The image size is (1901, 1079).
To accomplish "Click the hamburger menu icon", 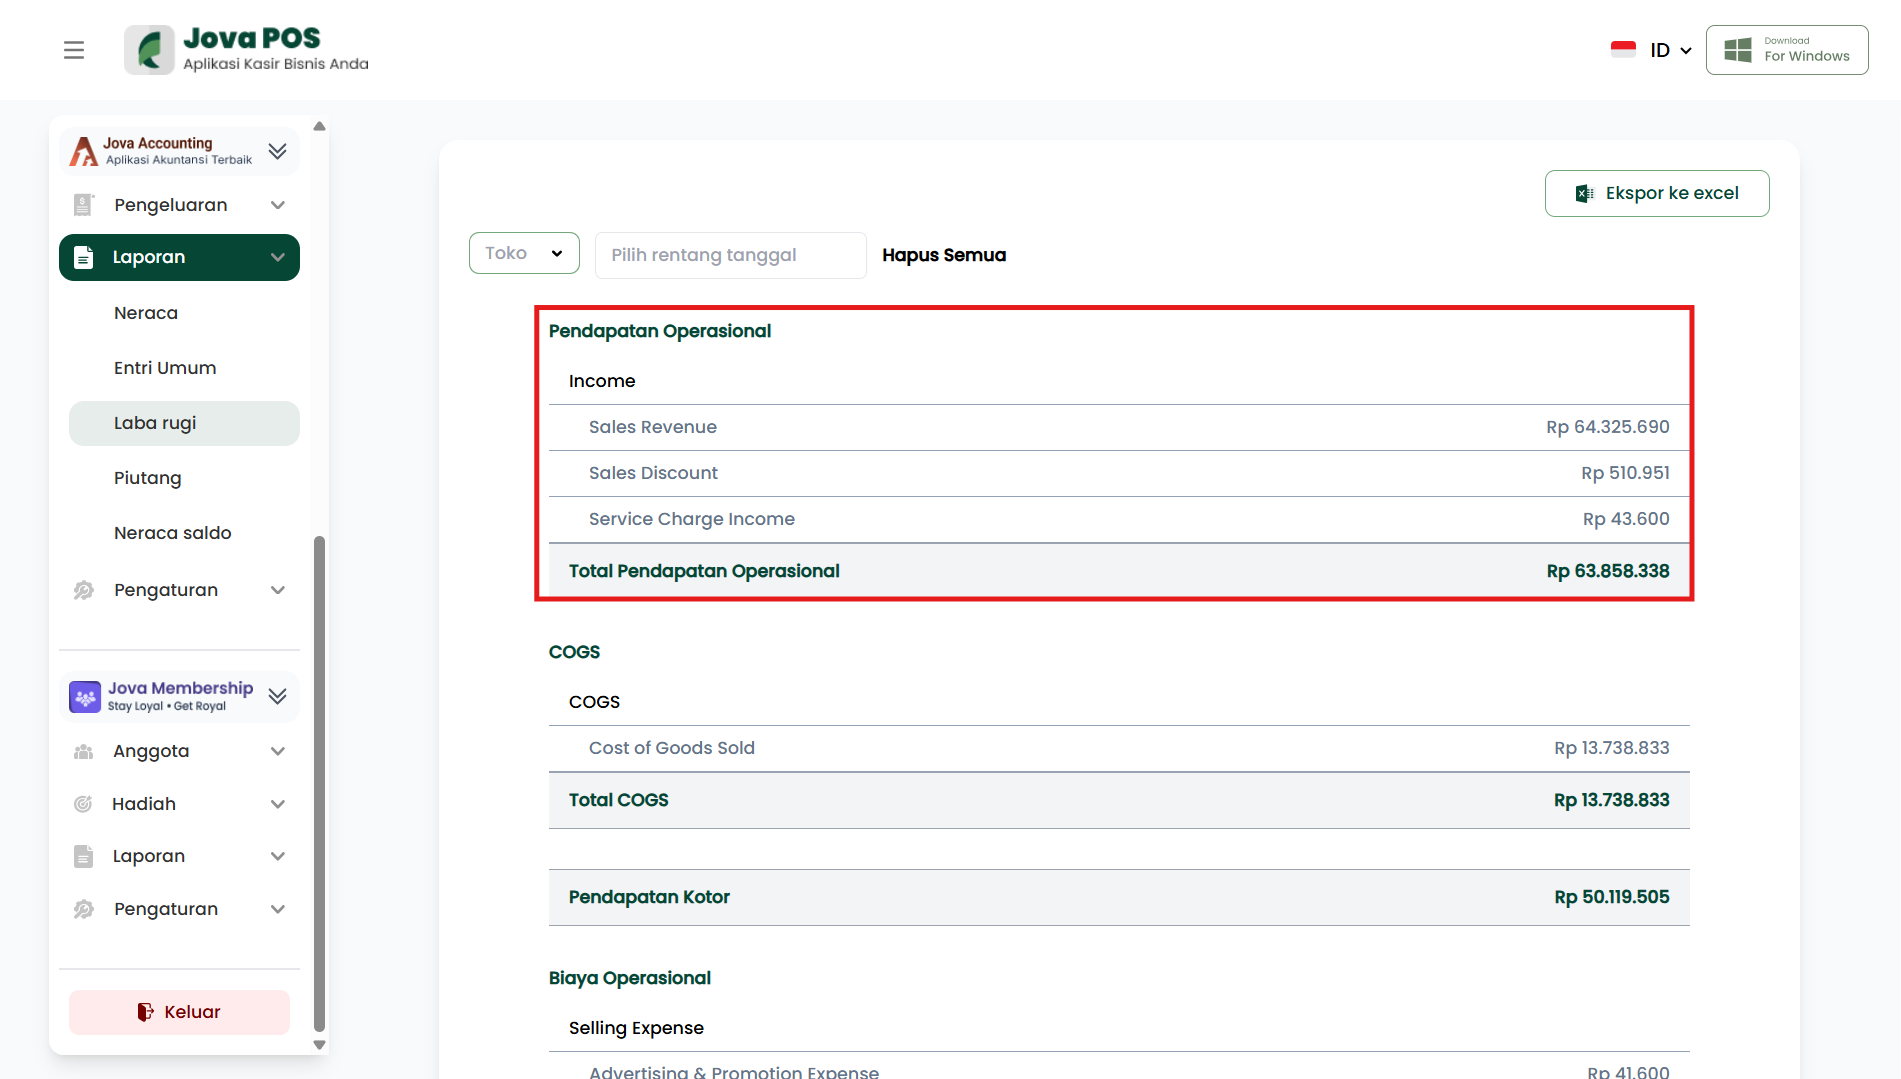I will coord(74,50).
